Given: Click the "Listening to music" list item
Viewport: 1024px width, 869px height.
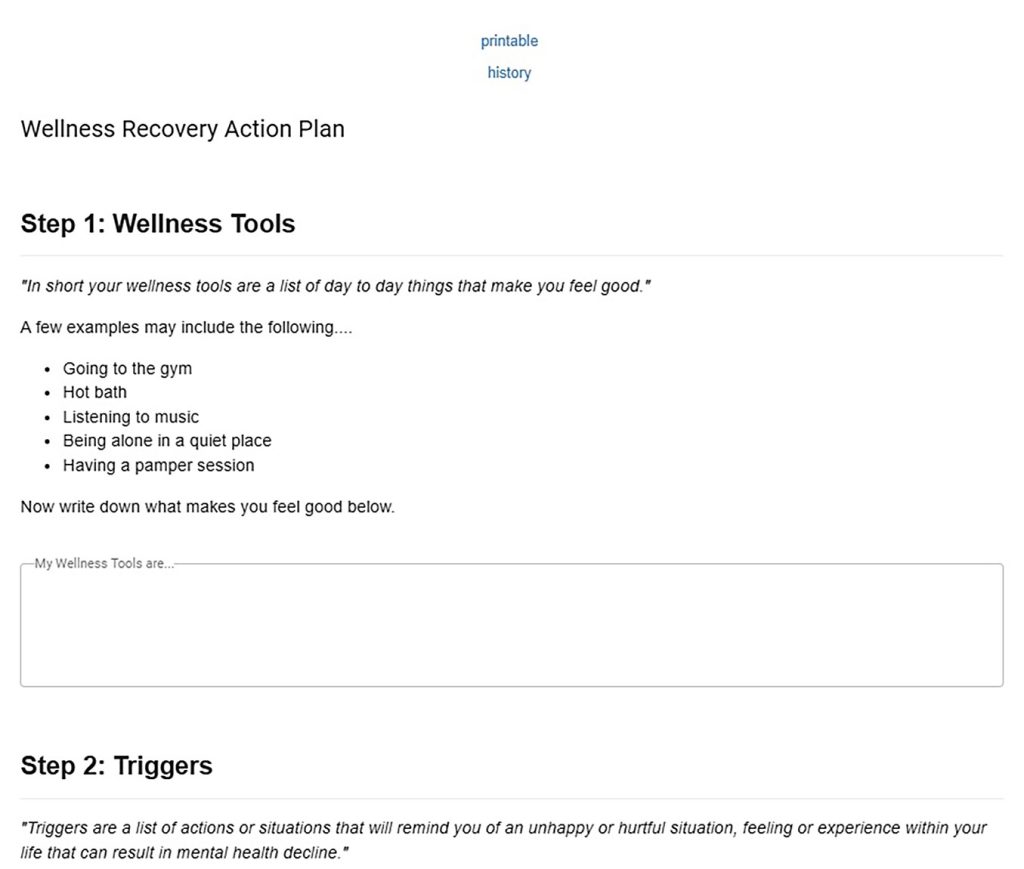Looking at the screenshot, I should tap(131, 417).
